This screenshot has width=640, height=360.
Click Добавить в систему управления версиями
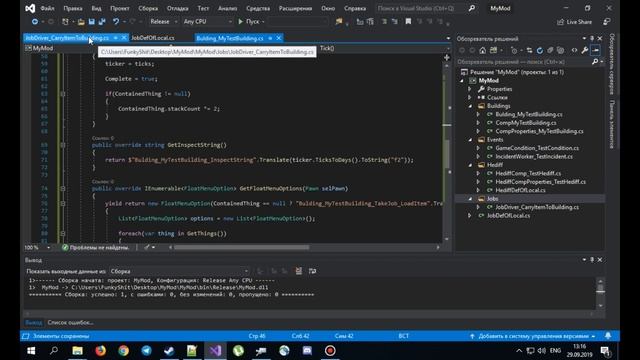tap(533, 336)
